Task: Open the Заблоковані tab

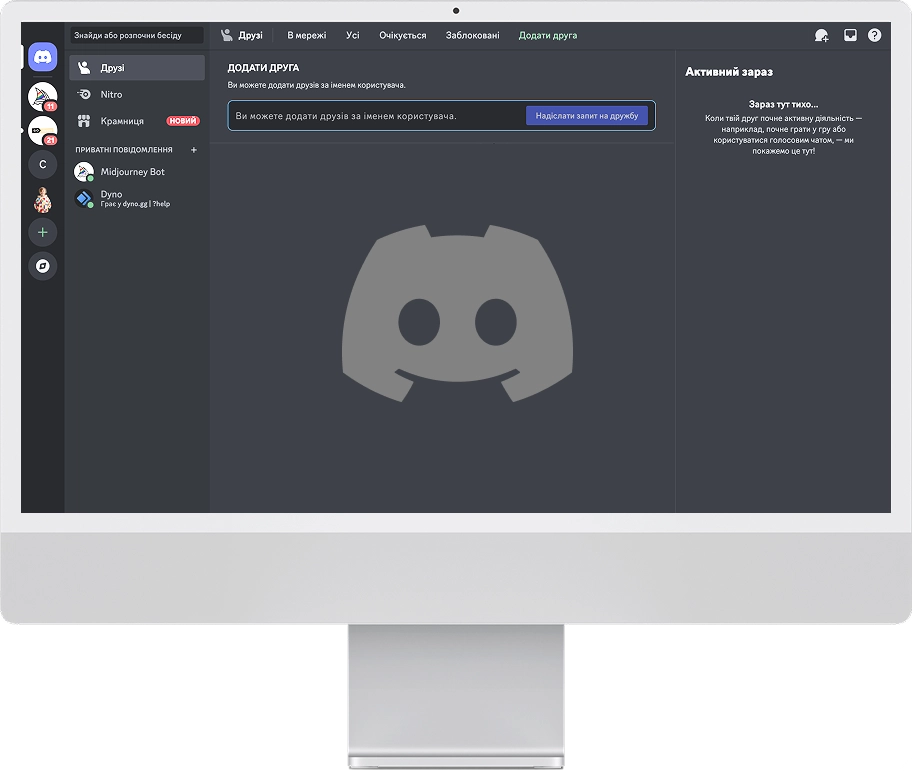Action: 472,35
